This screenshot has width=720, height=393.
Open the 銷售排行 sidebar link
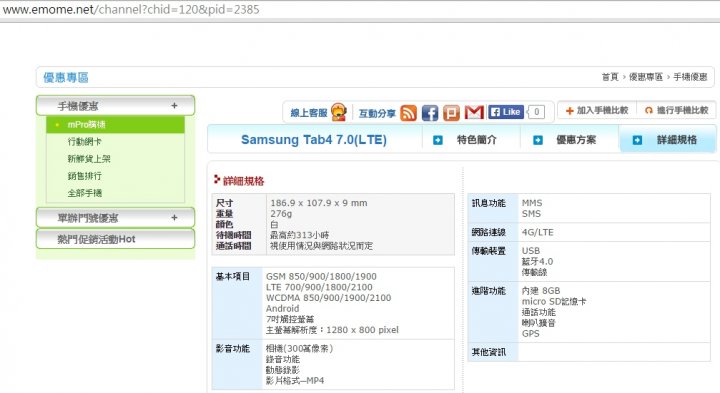pos(84,176)
